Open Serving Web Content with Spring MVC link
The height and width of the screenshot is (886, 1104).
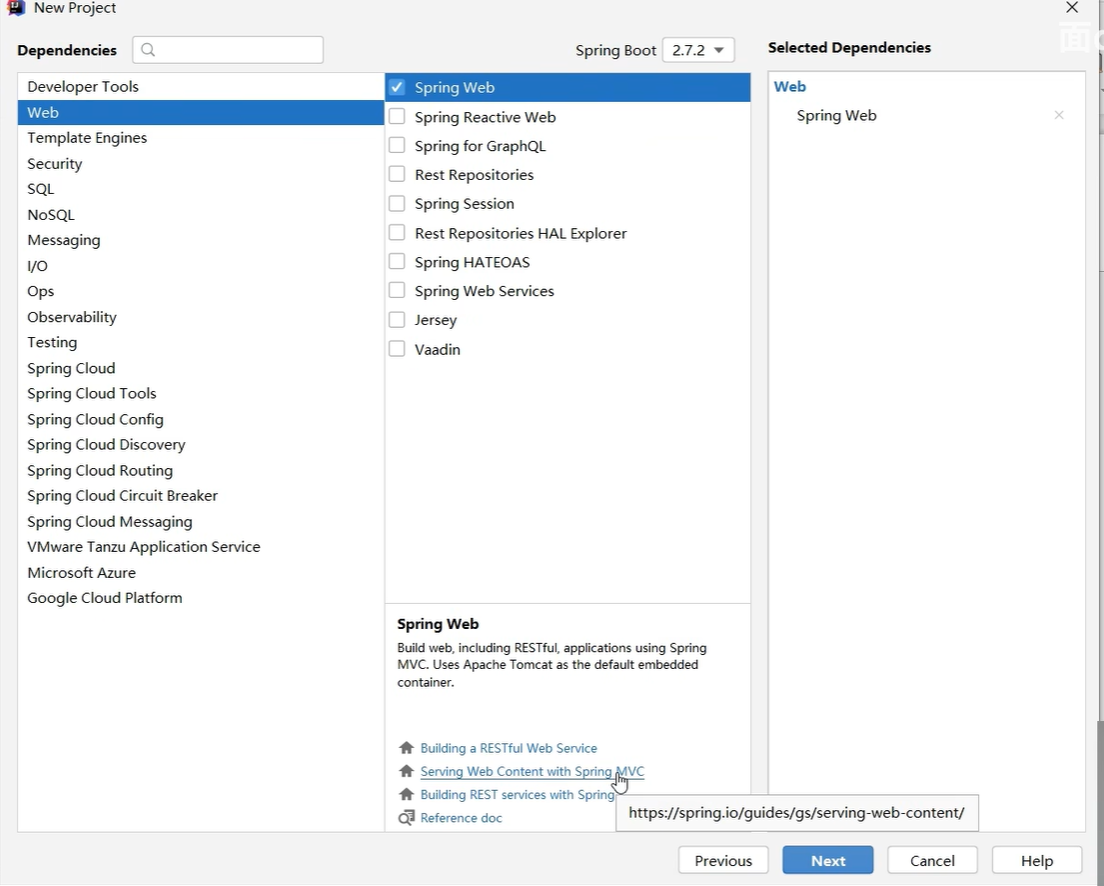532,771
